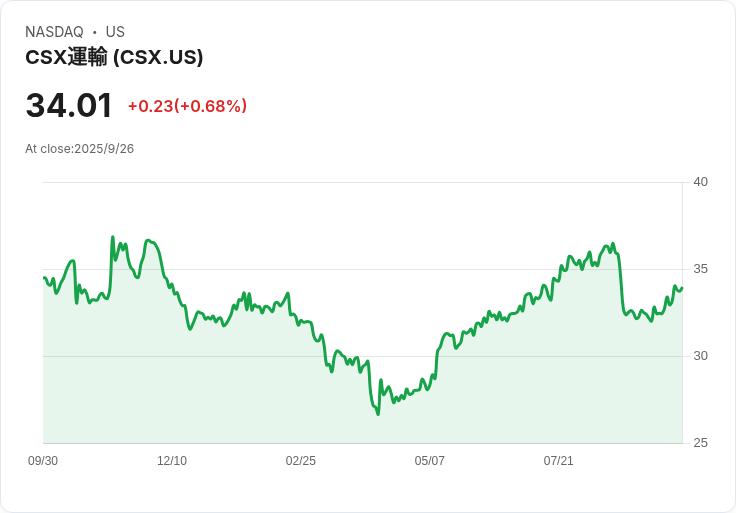Click the 30 label on the price axis
736x513 pixels.
(x=700, y=356)
